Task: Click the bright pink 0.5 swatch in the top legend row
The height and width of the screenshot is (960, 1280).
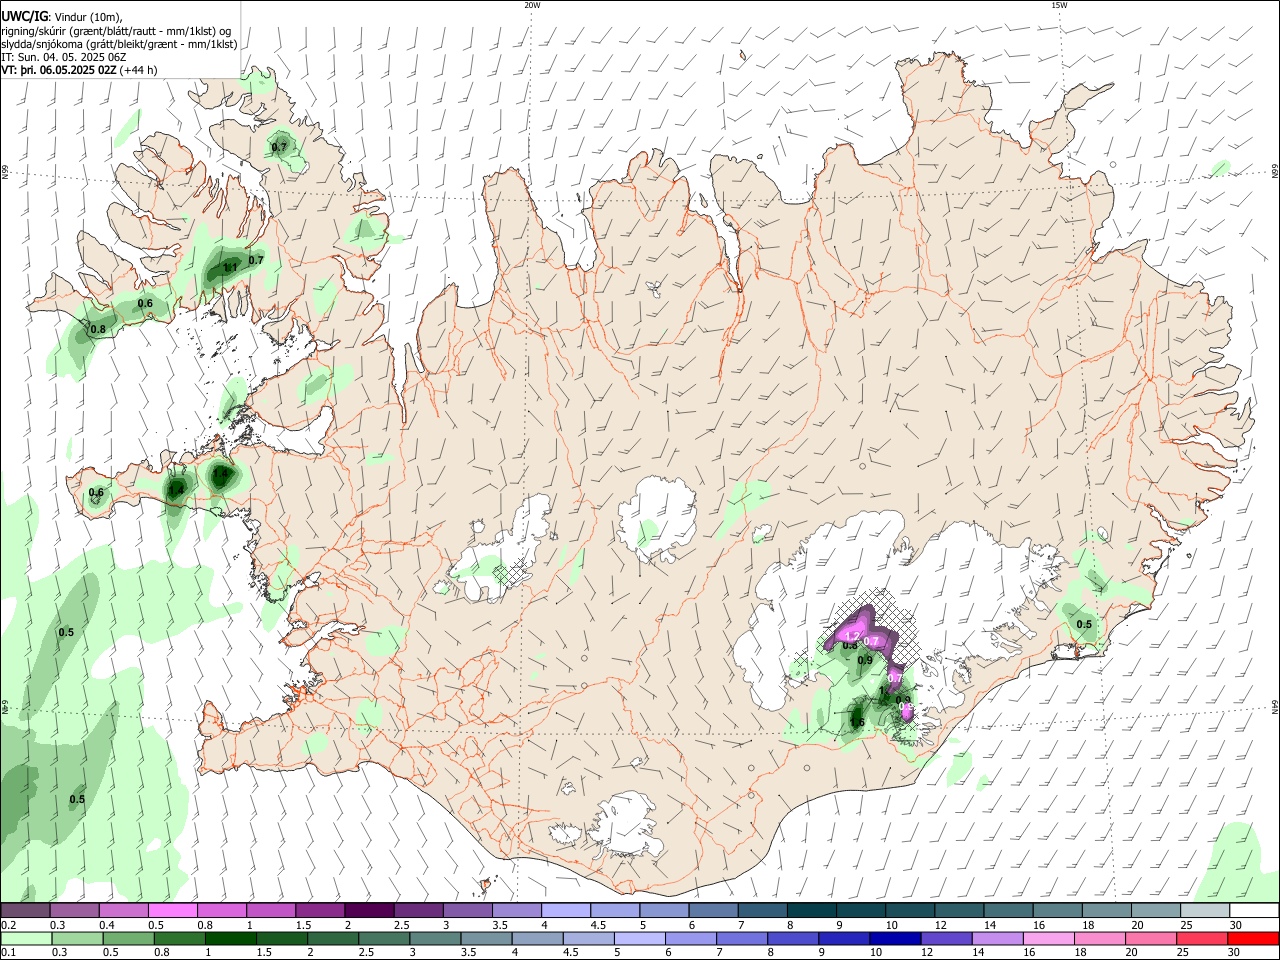Action: pyautogui.click(x=173, y=911)
